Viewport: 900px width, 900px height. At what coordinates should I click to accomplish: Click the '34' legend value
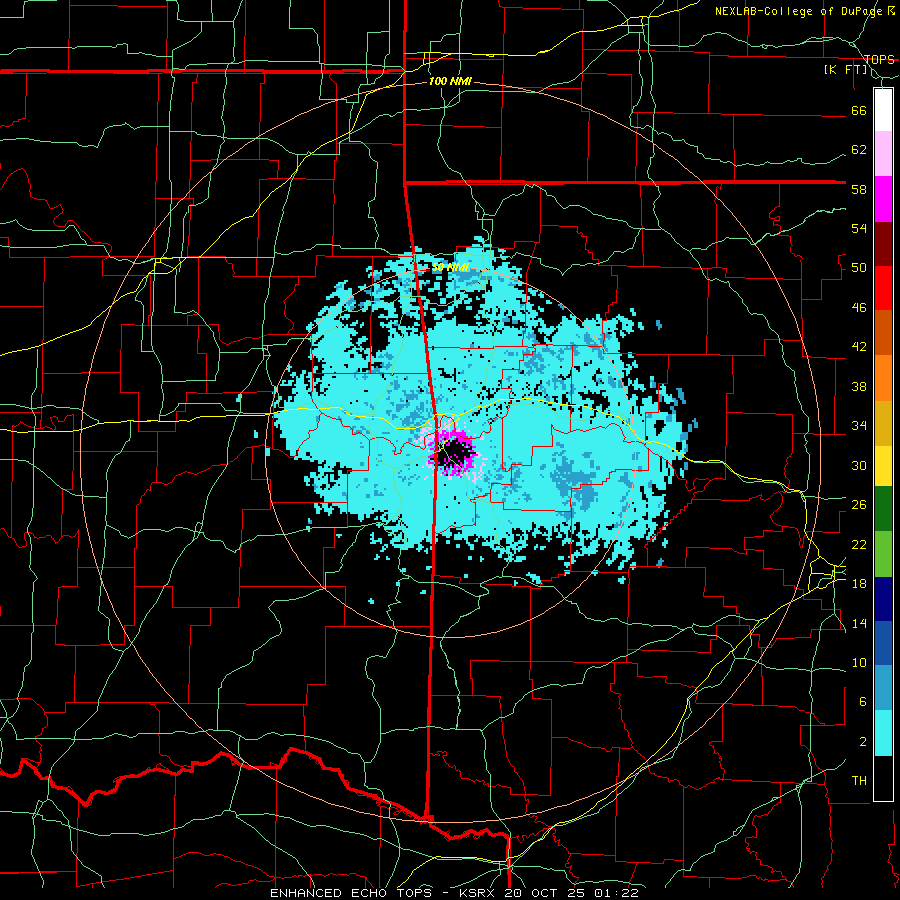tap(859, 426)
